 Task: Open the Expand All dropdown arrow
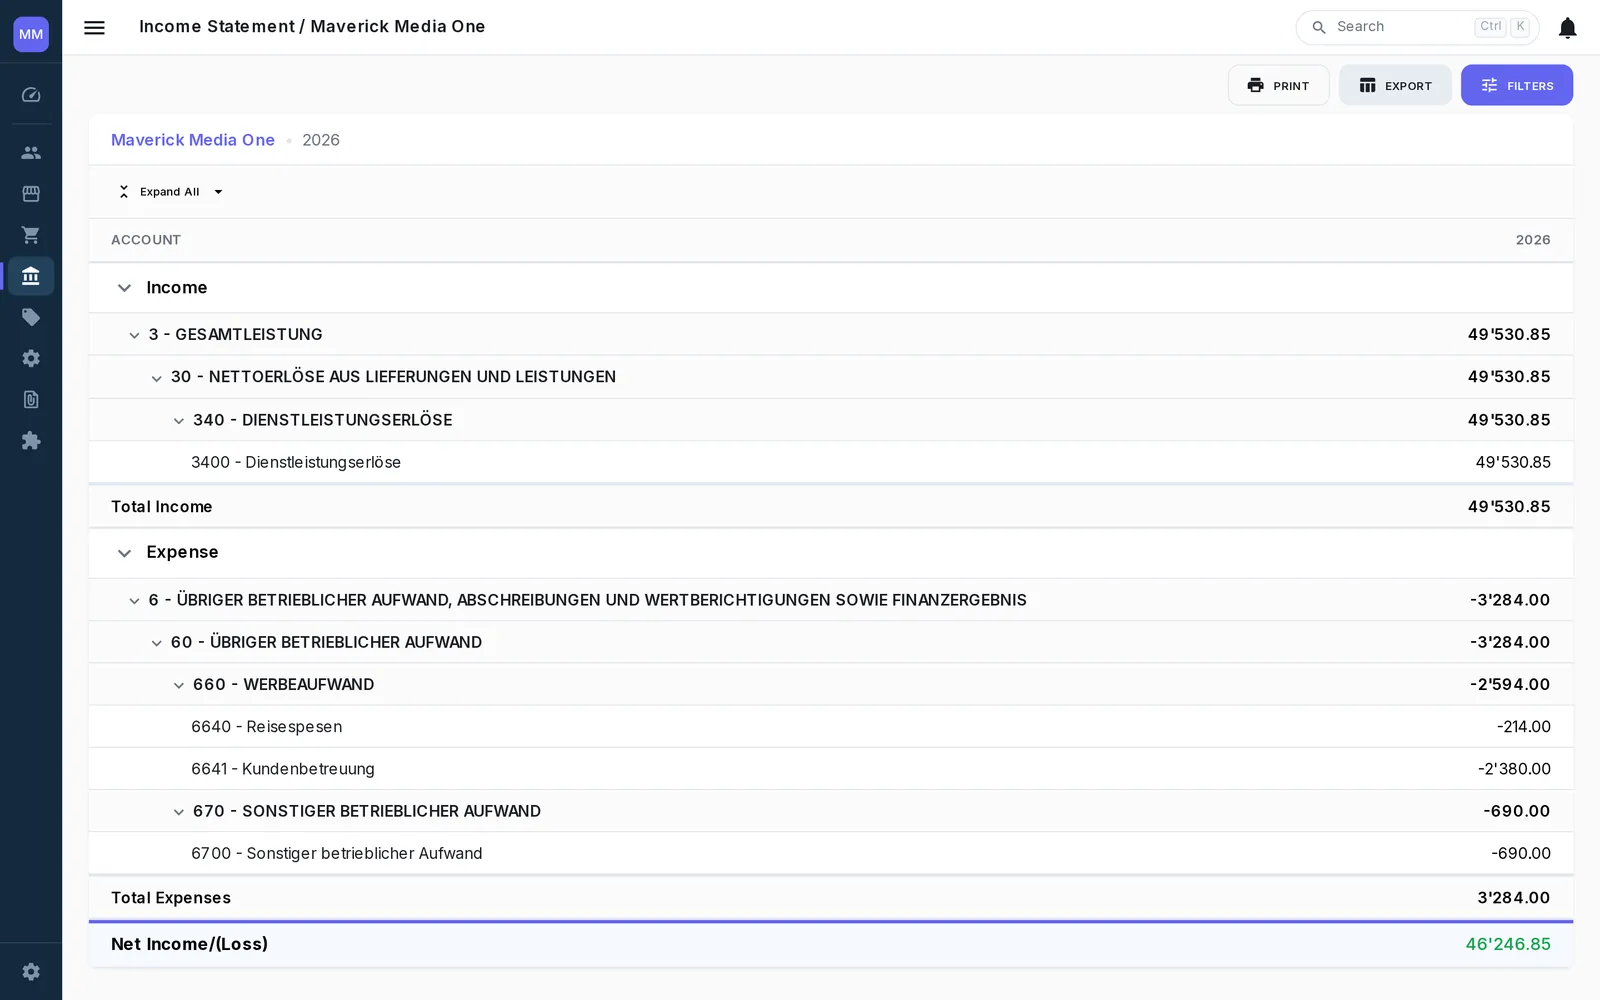[218, 192]
